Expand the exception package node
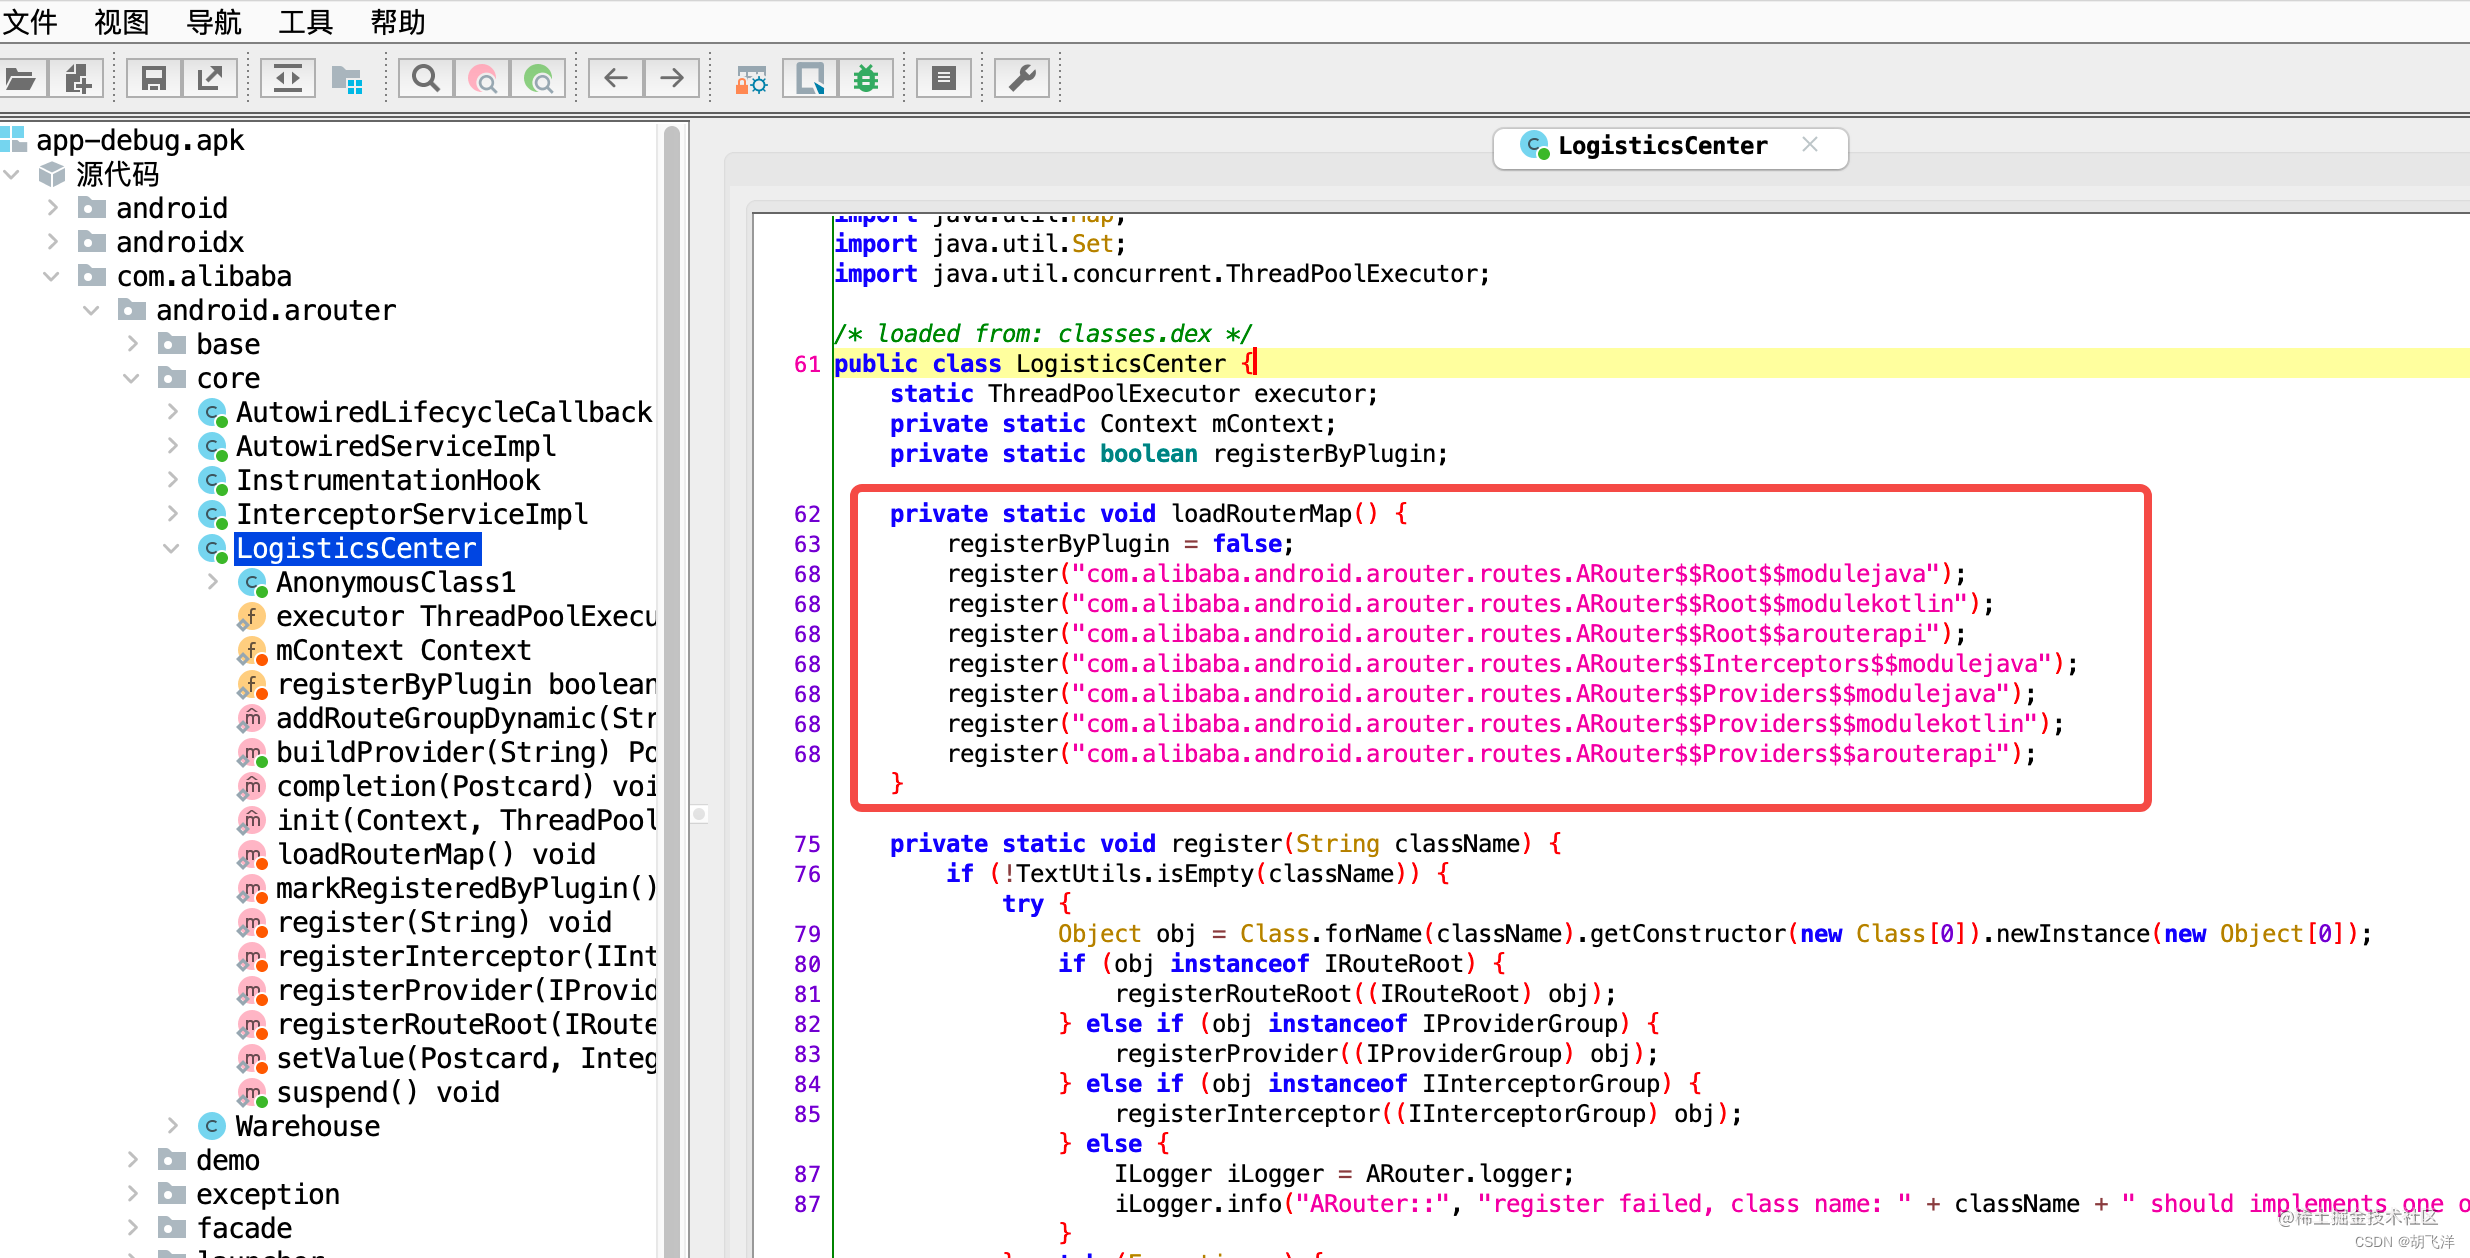Screen dimensions: 2470x1258 (x=132, y=1194)
